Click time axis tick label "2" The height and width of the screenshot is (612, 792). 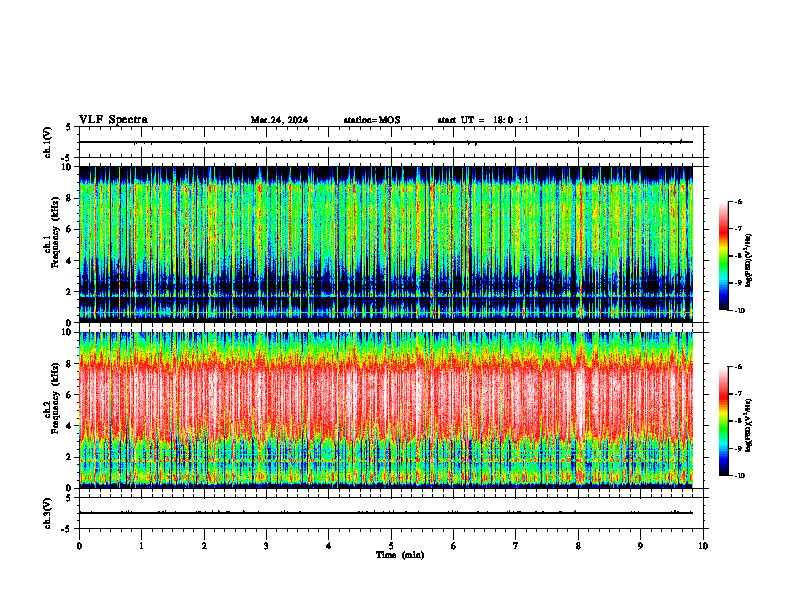click(204, 546)
